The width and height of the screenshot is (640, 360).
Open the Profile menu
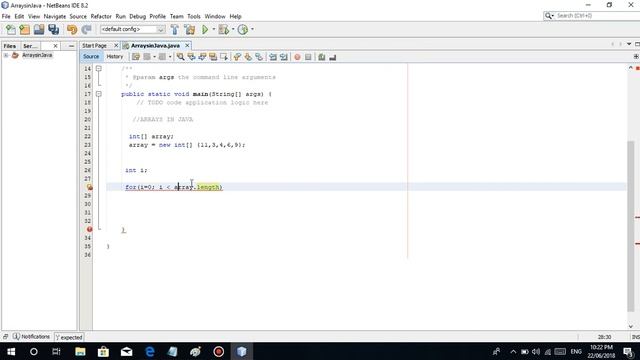coord(158,16)
